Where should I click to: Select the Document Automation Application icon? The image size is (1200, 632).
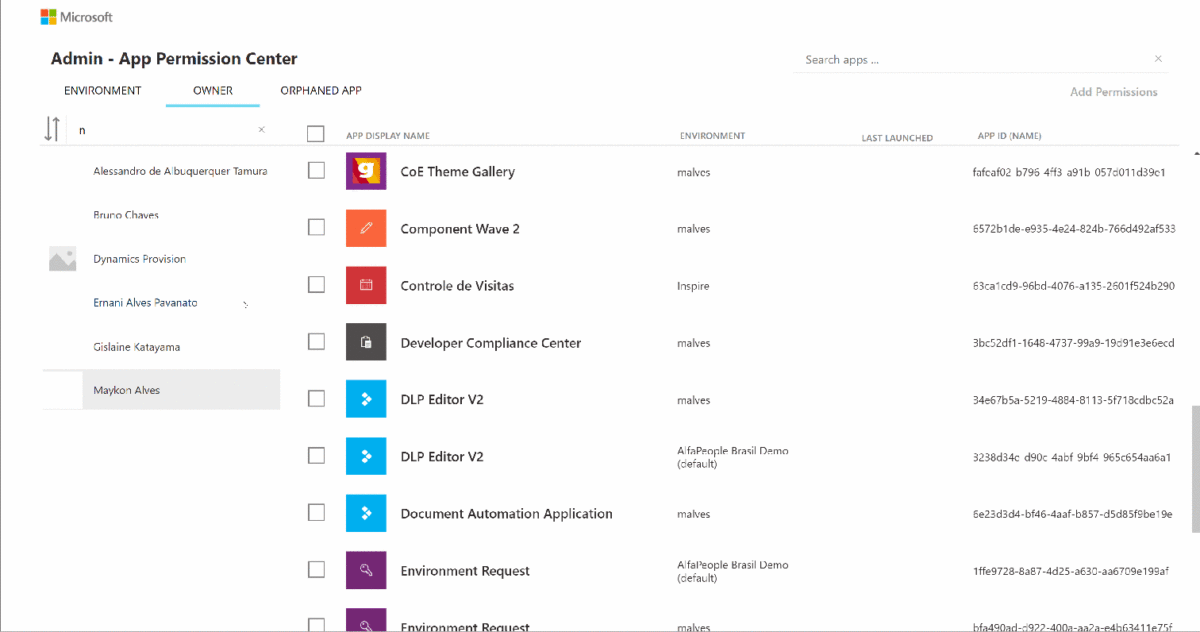[x=365, y=512]
